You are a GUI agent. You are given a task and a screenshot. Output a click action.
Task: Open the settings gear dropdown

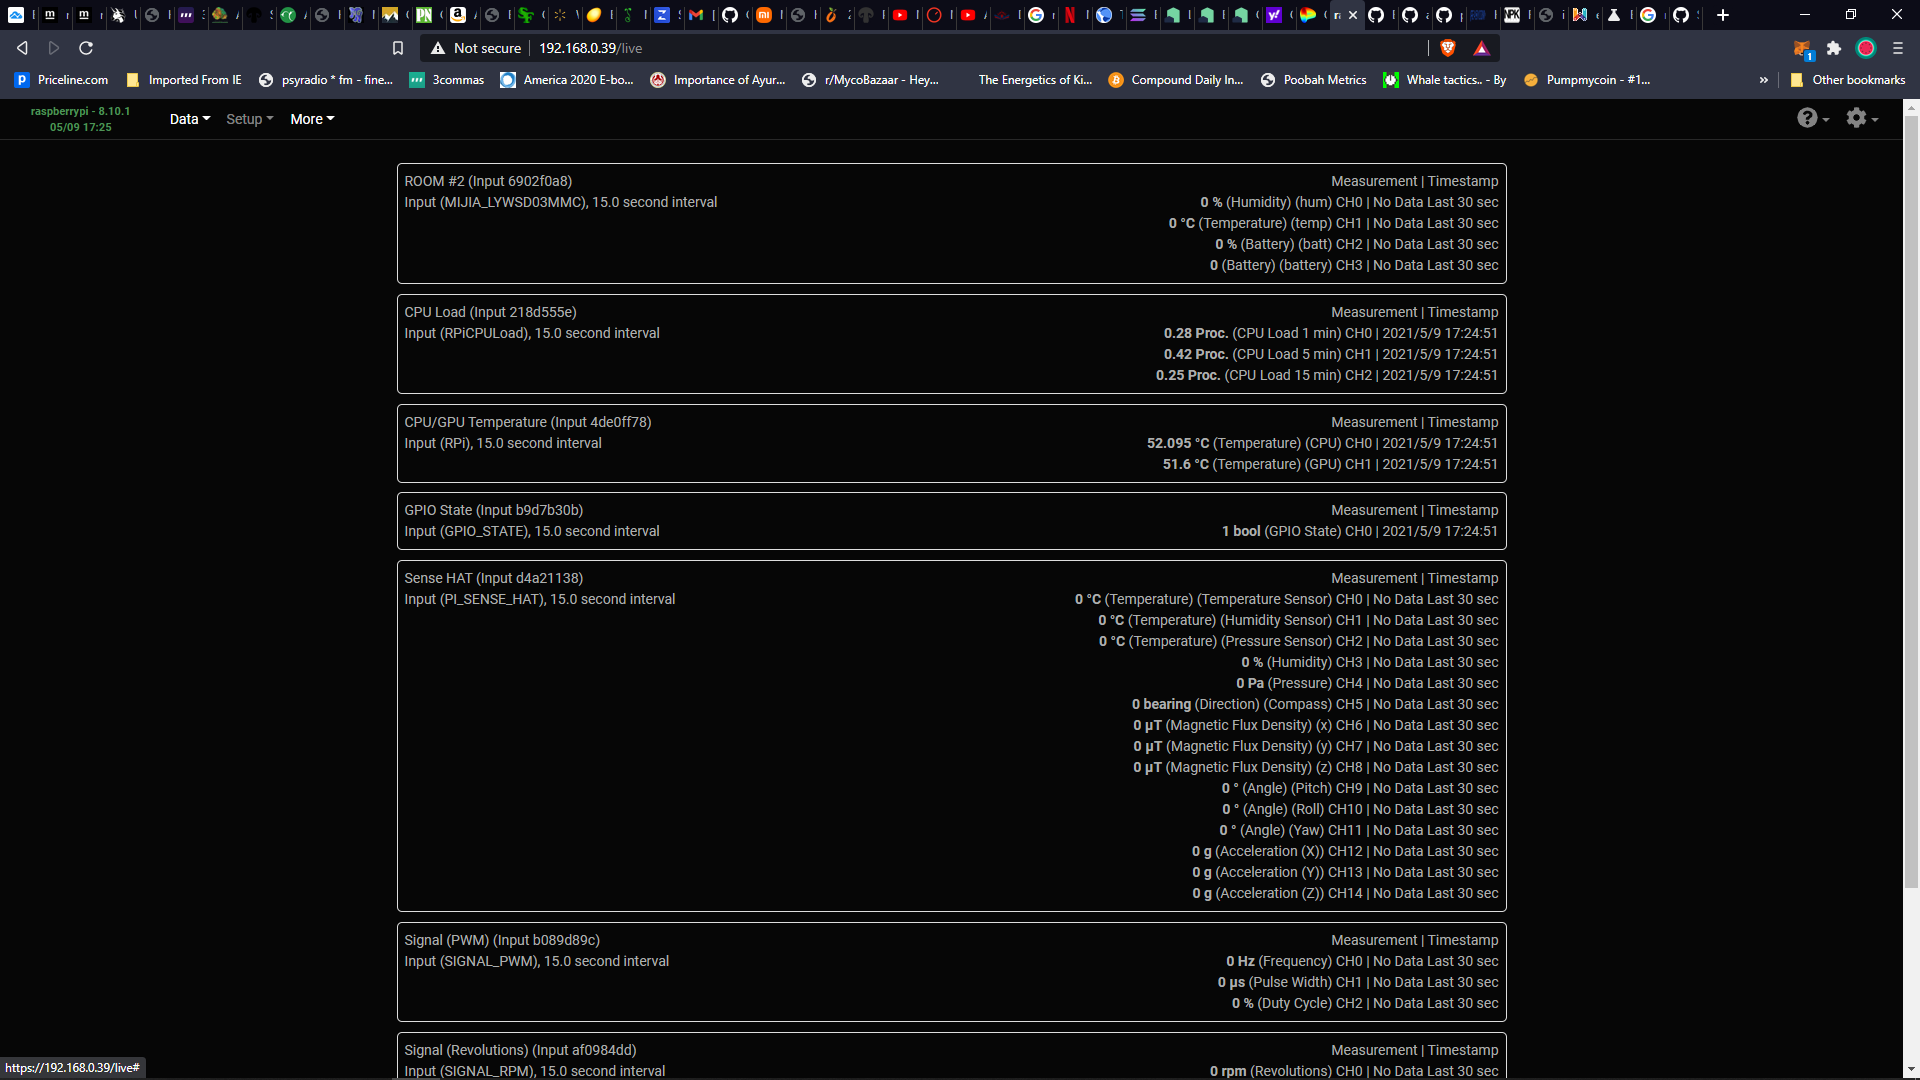pos(1862,118)
